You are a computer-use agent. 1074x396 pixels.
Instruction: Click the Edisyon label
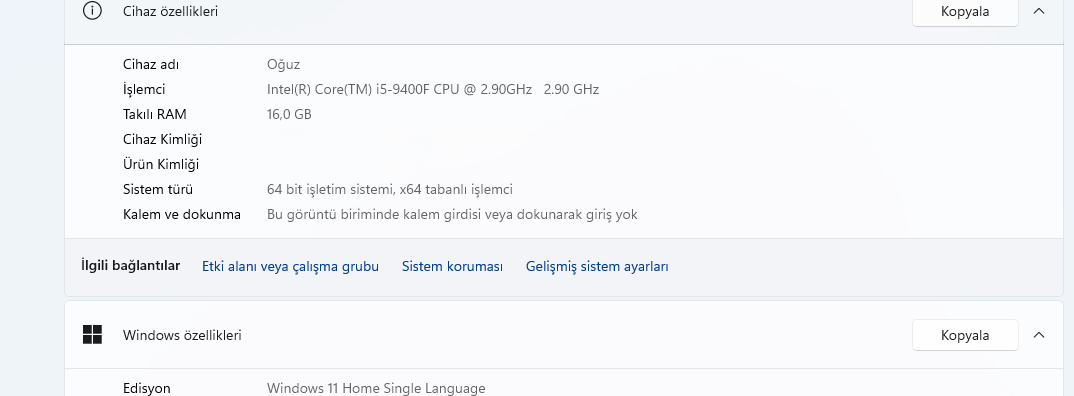(147, 388)
